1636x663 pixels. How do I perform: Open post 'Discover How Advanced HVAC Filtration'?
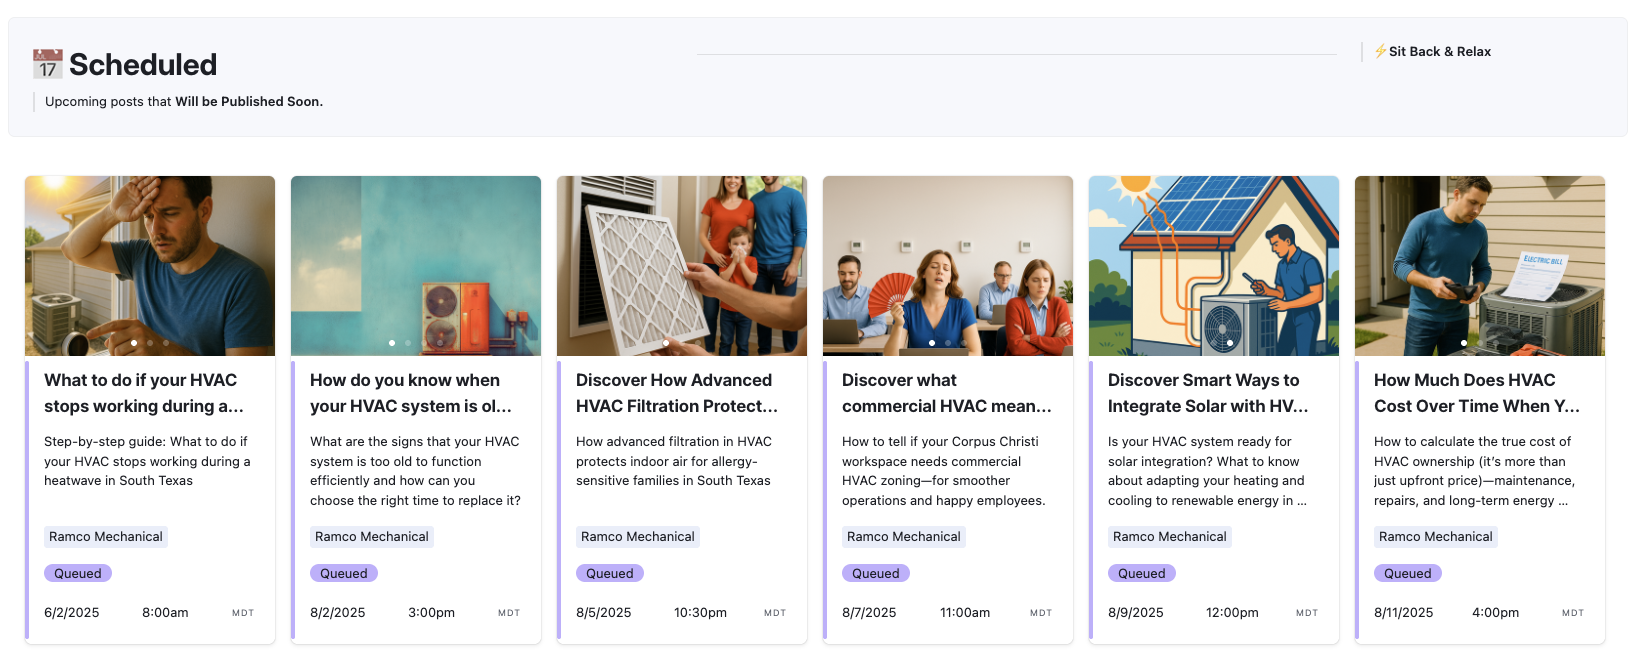[677, 393]
